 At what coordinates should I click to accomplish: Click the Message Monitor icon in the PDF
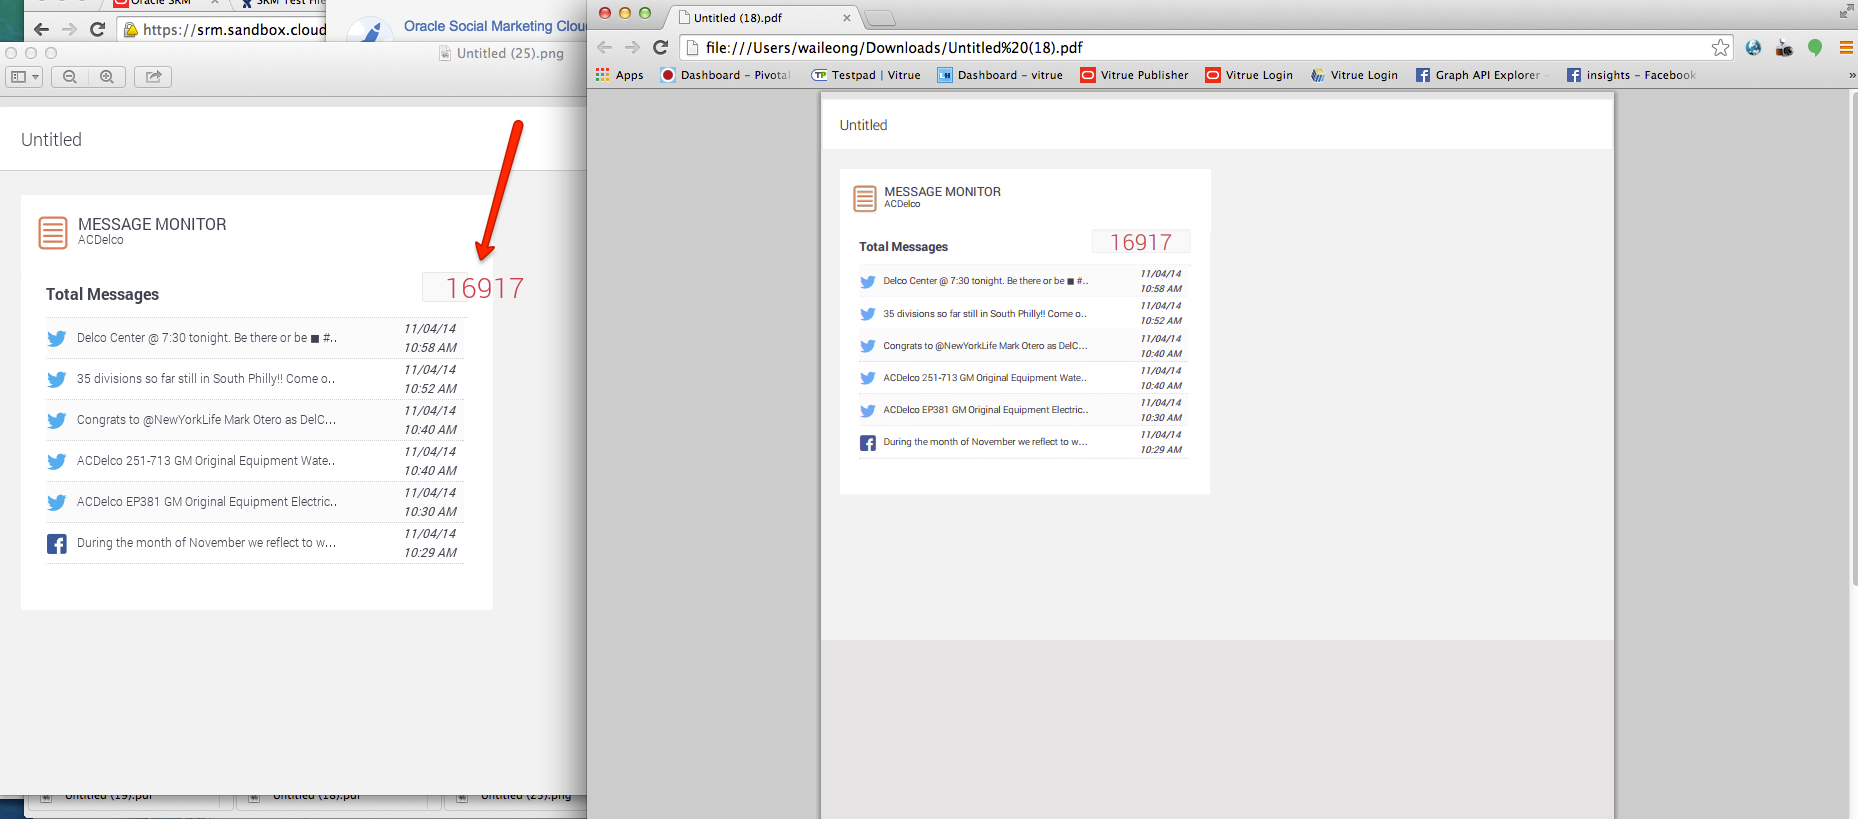coord(865,198)
